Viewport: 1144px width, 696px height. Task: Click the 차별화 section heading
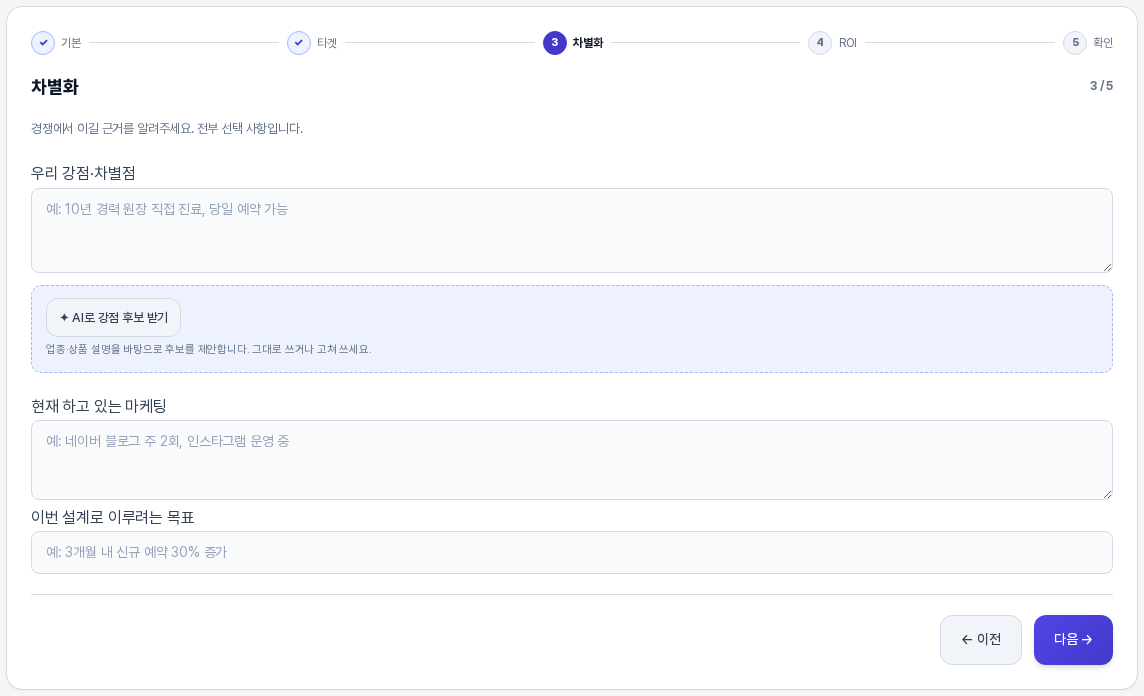pos(55,87)
